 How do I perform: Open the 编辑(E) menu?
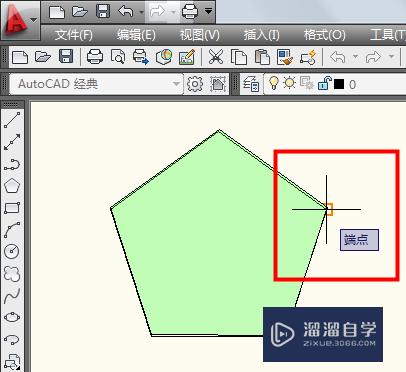136,35
